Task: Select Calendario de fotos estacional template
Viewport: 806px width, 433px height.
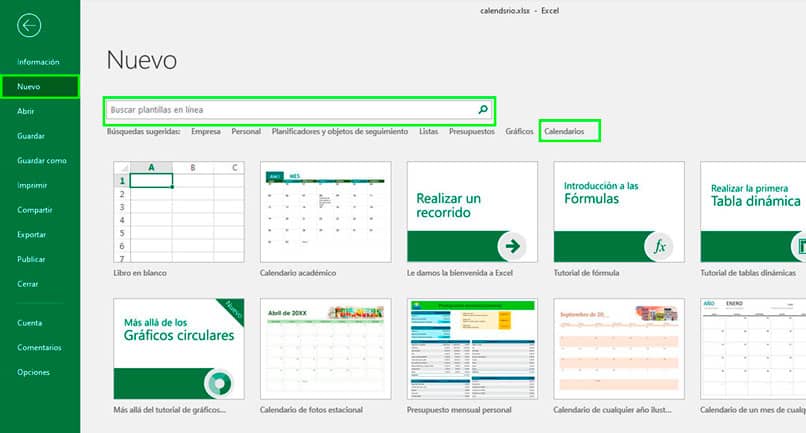Action: click(x=325, y=349)
